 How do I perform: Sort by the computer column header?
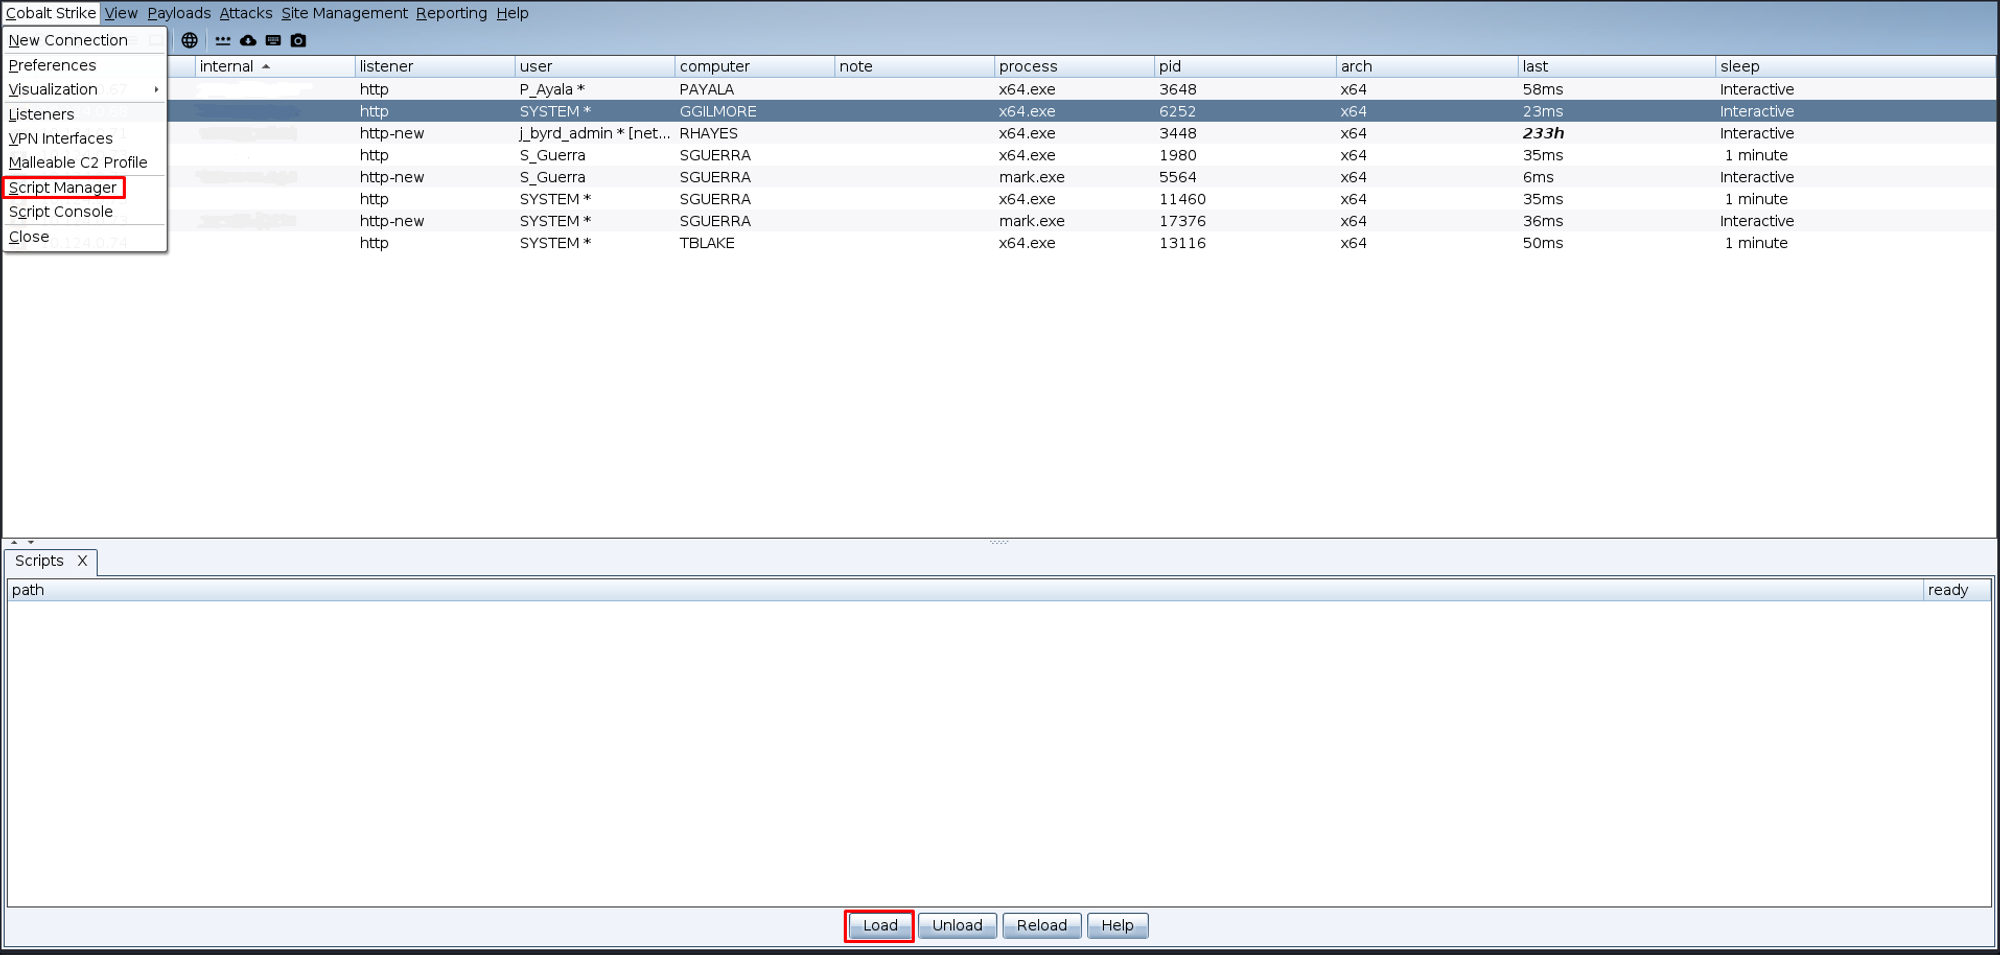(755, 66)
